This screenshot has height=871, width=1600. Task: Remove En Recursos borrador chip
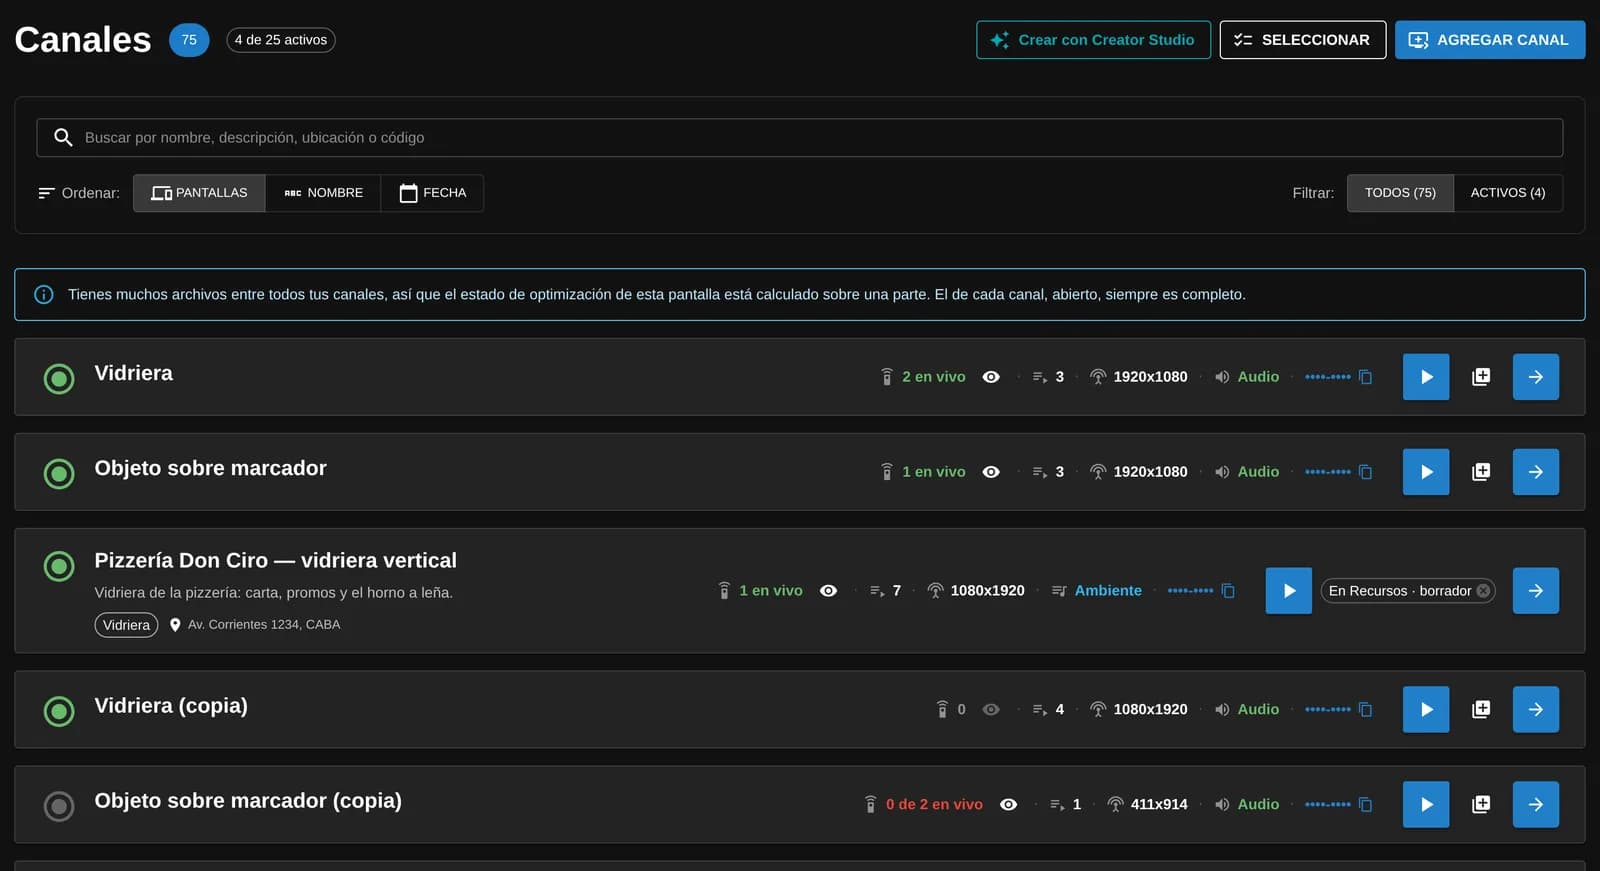[1483, 591]
